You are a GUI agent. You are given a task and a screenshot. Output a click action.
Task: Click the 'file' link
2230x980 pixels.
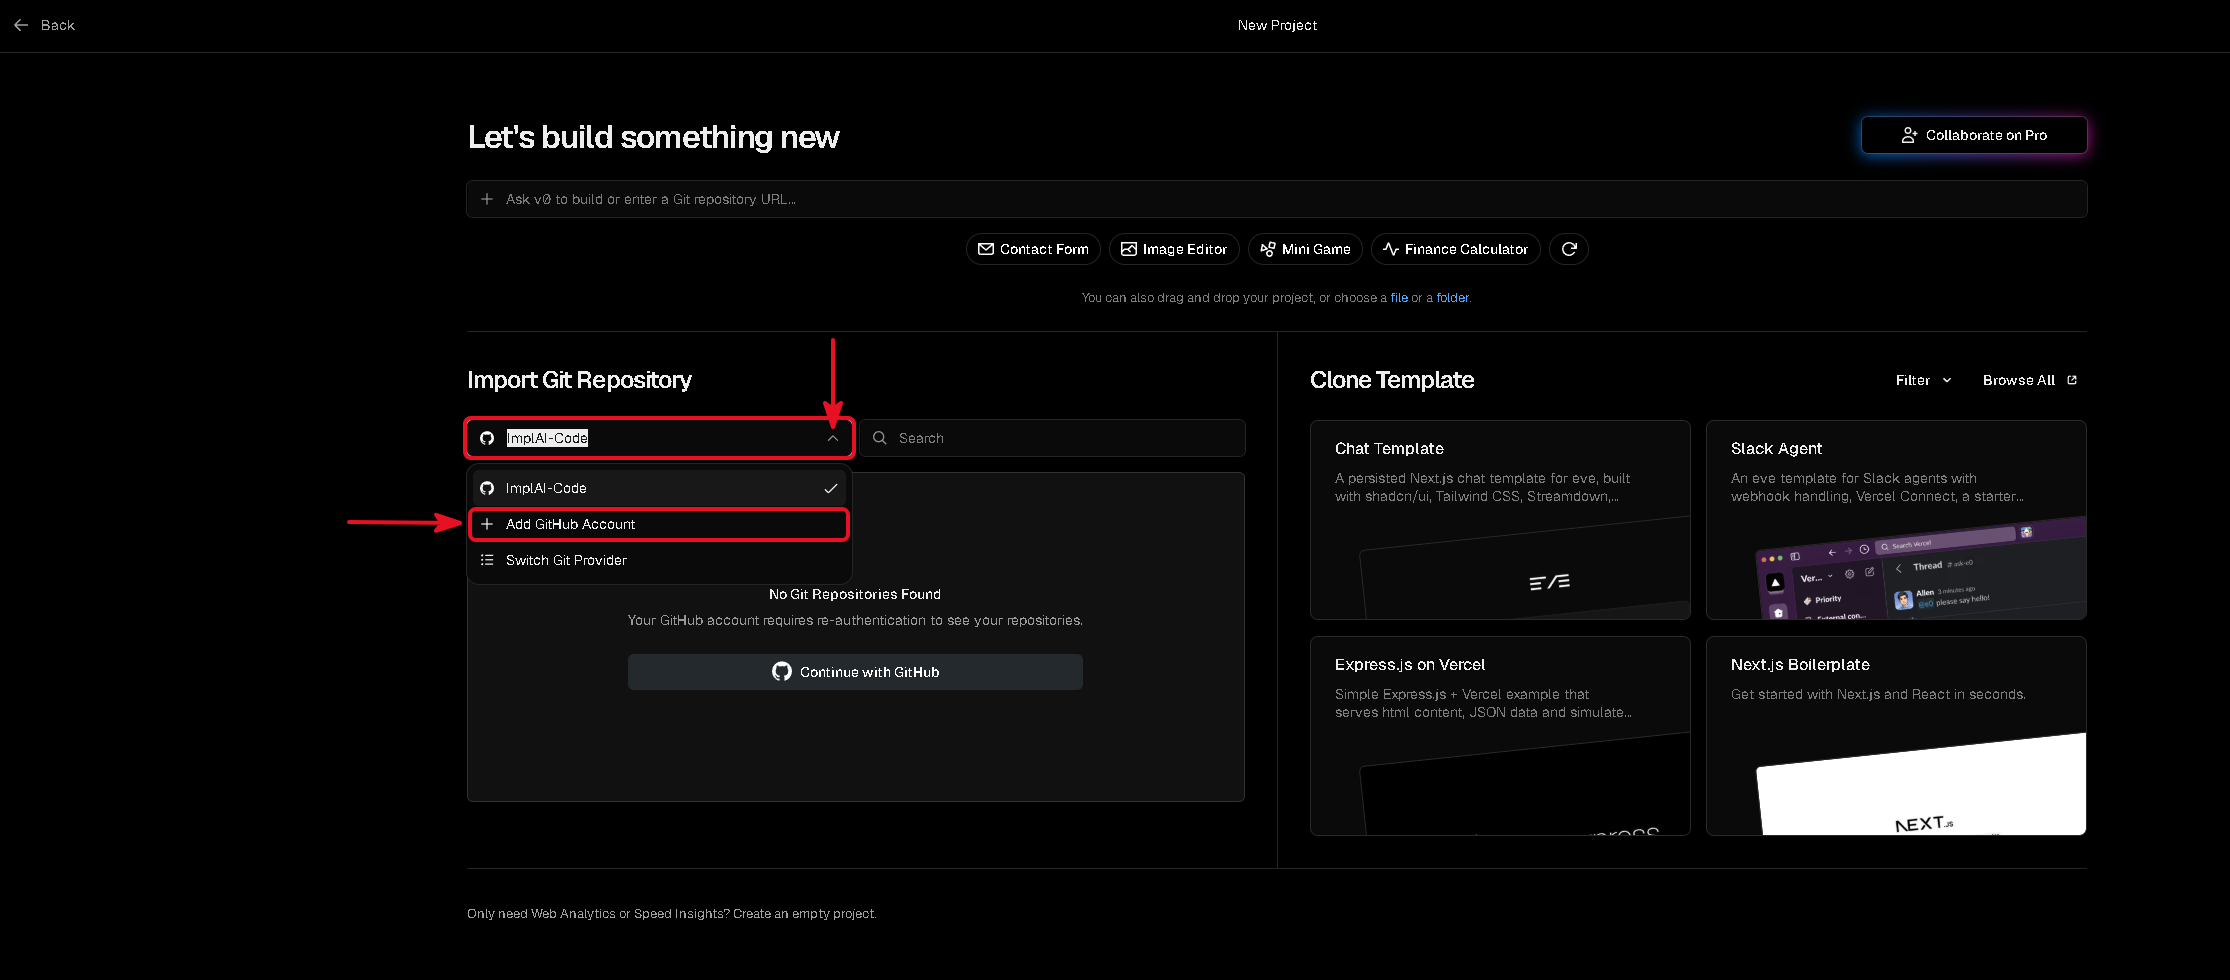pos(1399,298)
